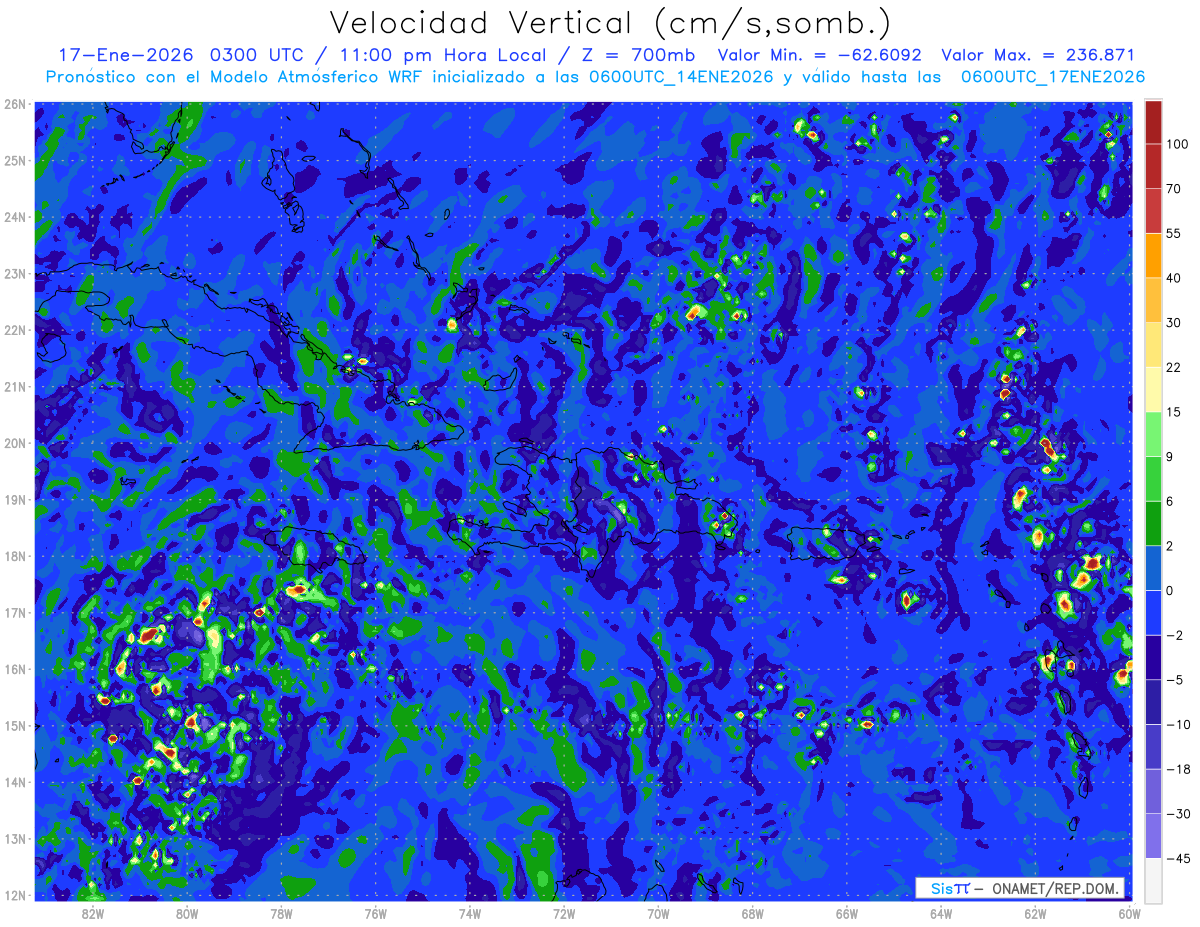Click the "60W" longitude label
The width and height of the screenshot is (1200, 927).
click(1130, 913)
